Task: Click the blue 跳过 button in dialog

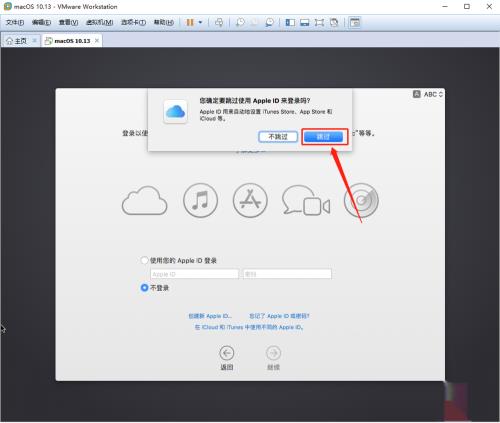Action: tap(323, 136)
